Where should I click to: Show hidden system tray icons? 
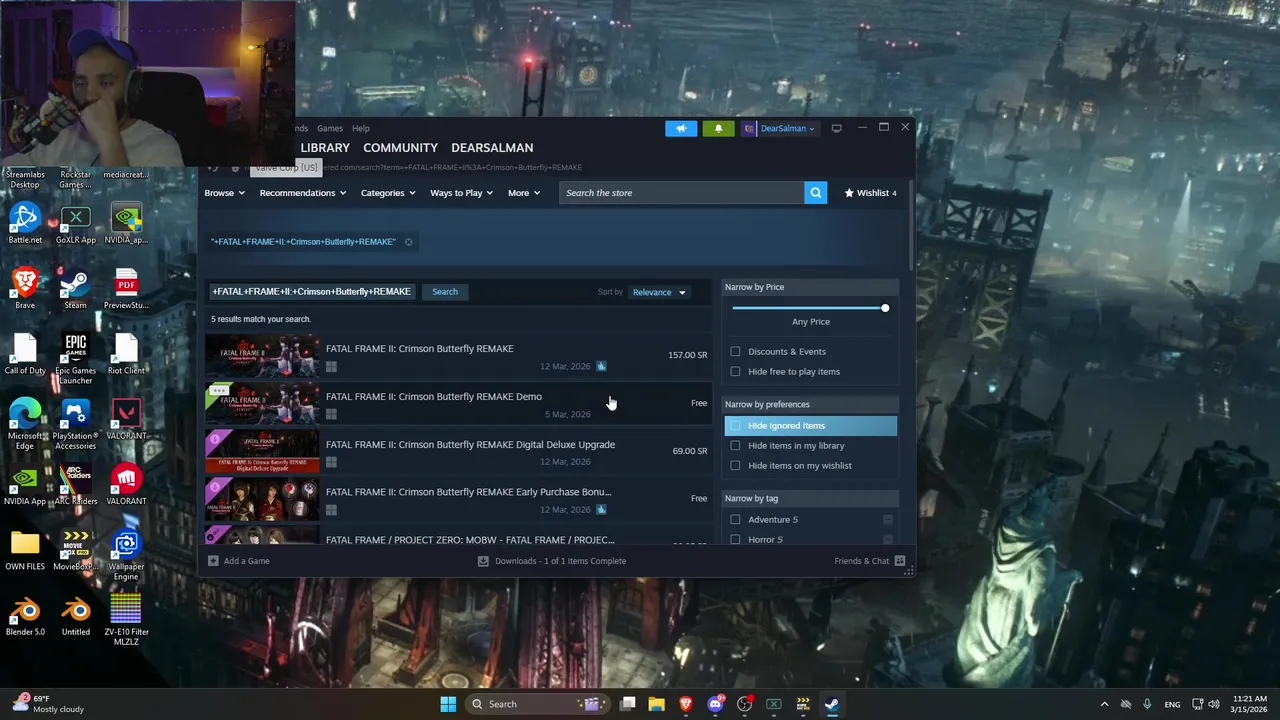(x=1104, y=704)
